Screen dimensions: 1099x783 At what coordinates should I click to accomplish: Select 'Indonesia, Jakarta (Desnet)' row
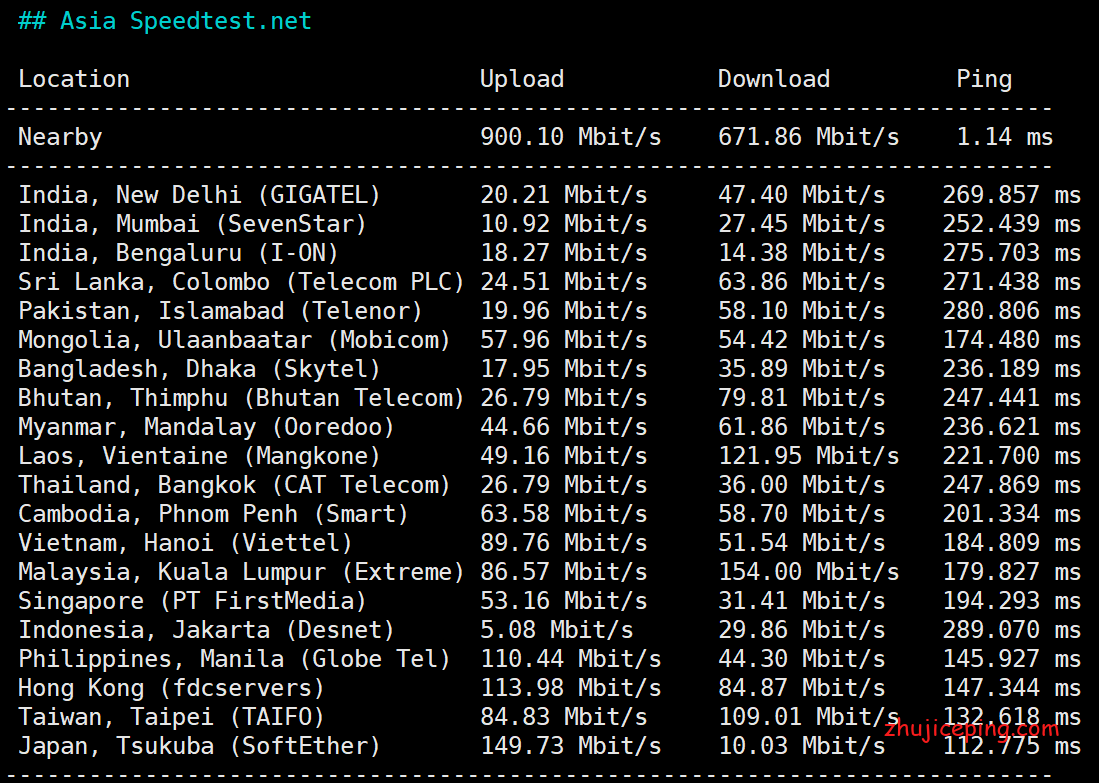coord(550,630)
